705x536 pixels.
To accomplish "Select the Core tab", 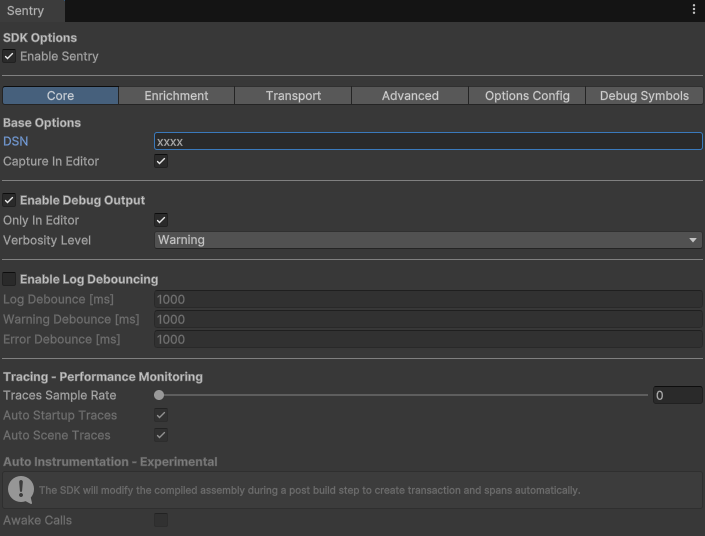I will tap(60, 96).
